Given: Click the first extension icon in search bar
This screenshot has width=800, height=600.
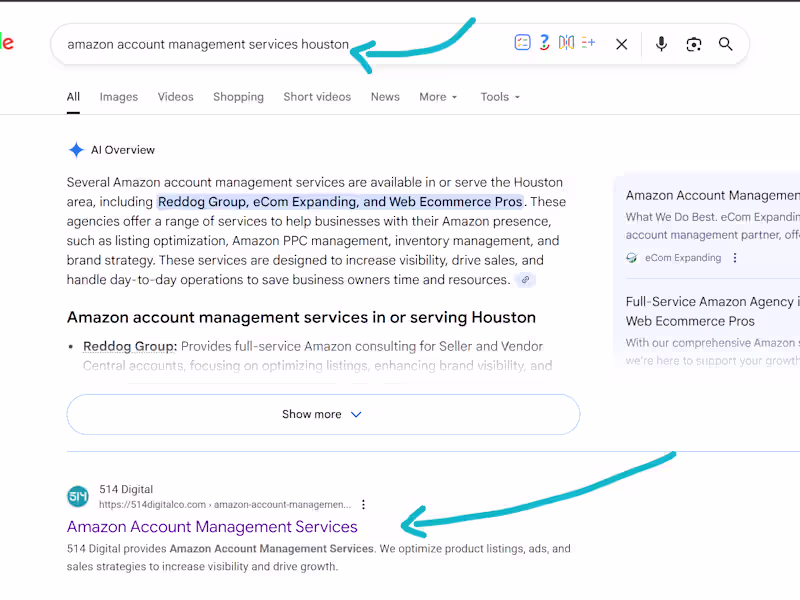Looking at the screenshot, I should coord(522,42).
